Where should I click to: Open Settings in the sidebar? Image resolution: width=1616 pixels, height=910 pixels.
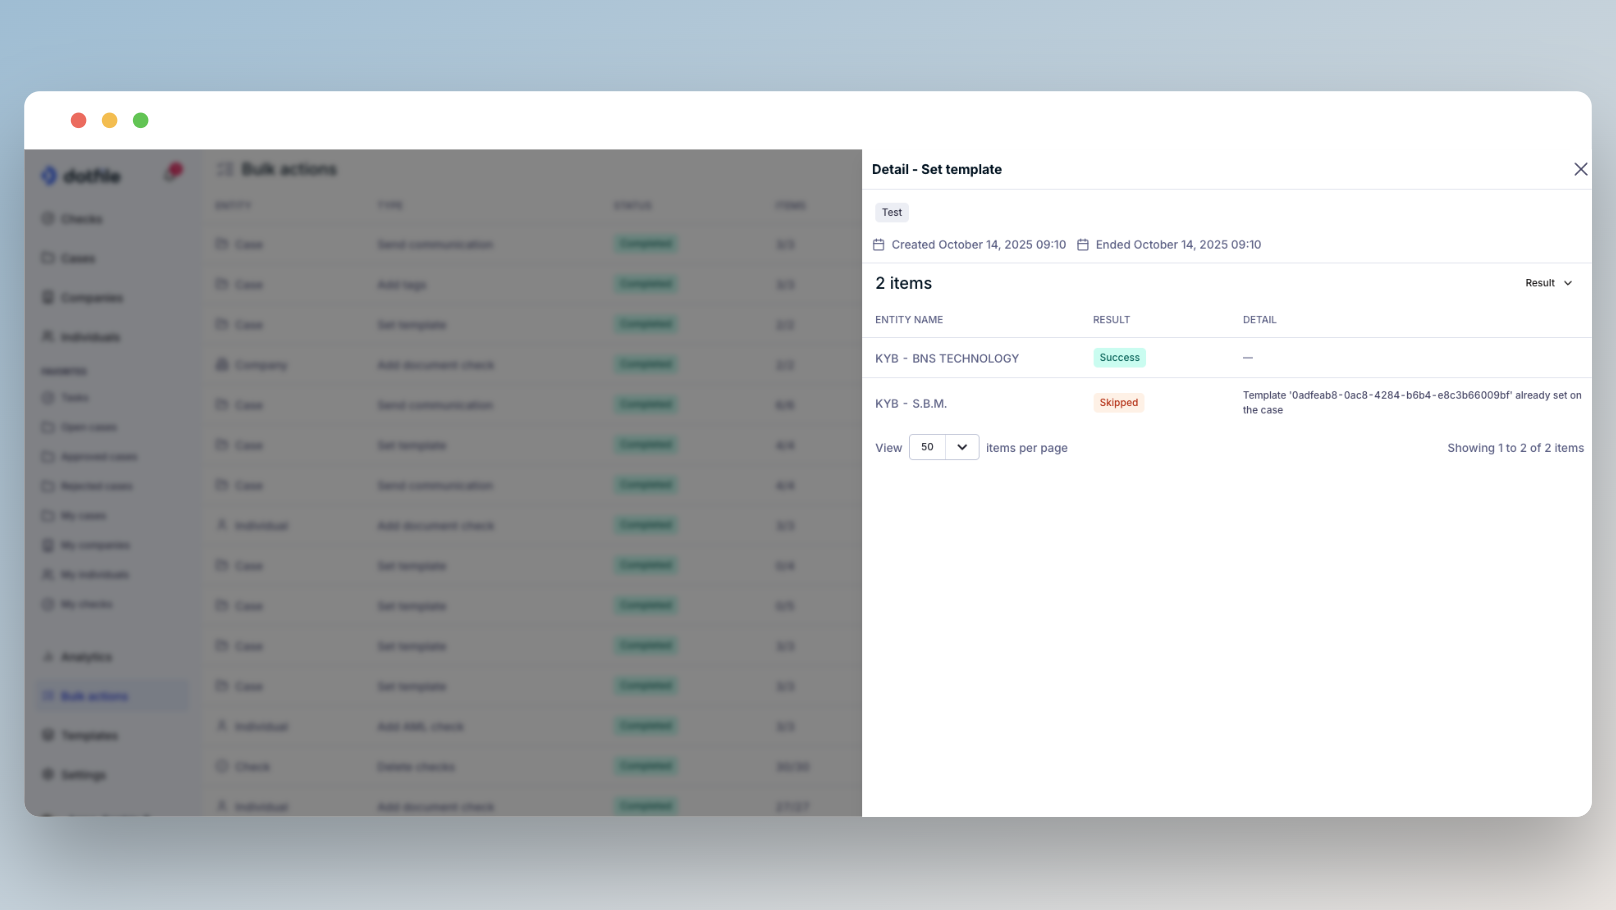pyautogui.click(x=74, y=775)
